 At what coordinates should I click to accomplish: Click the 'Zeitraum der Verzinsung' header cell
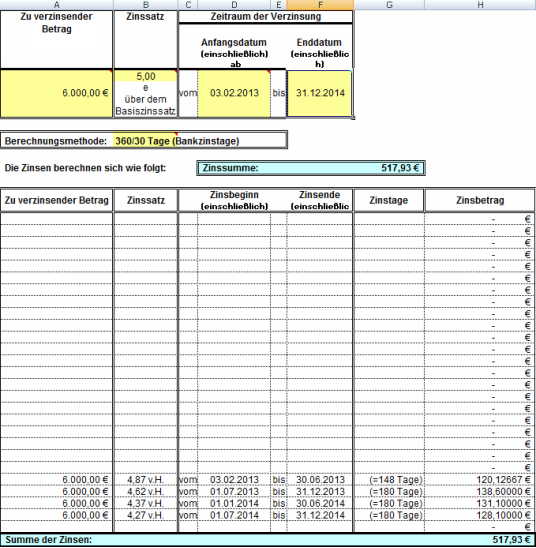[266, 16]
